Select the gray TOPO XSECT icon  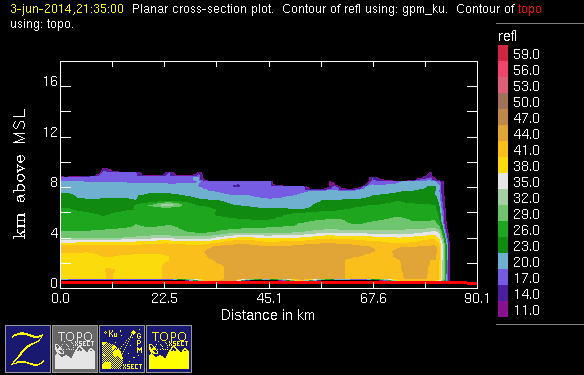click(x=75, y=349)
